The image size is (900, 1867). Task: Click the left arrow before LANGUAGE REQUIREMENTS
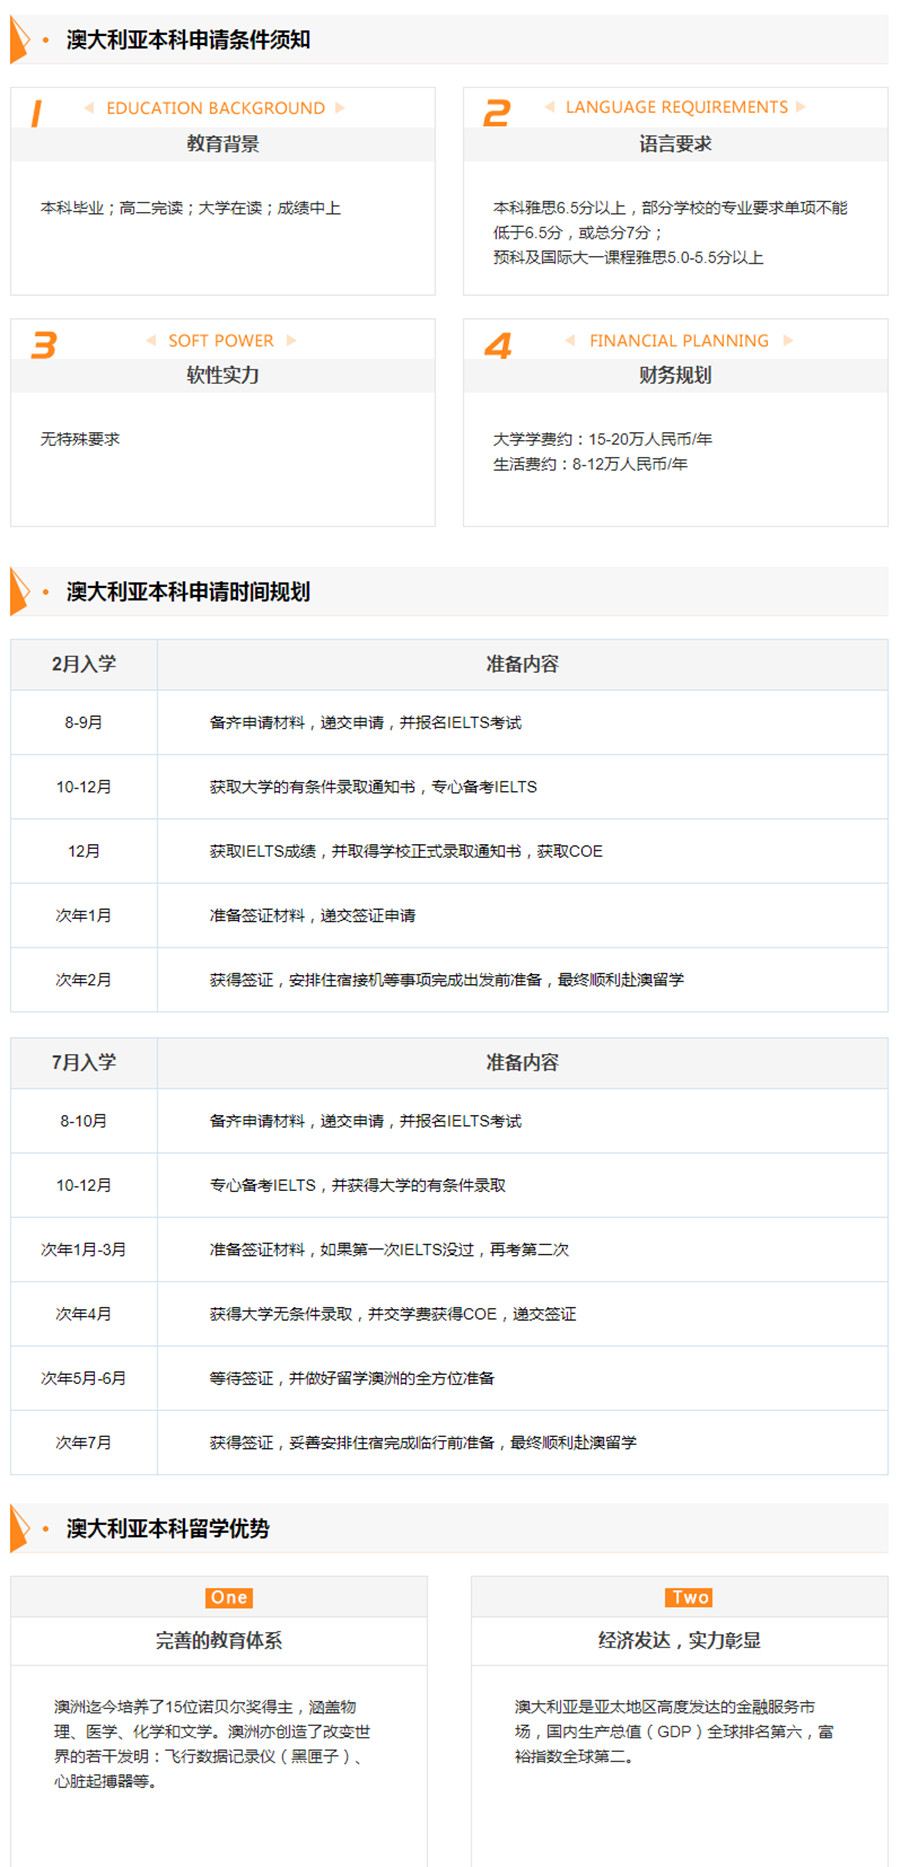[549, 107]
